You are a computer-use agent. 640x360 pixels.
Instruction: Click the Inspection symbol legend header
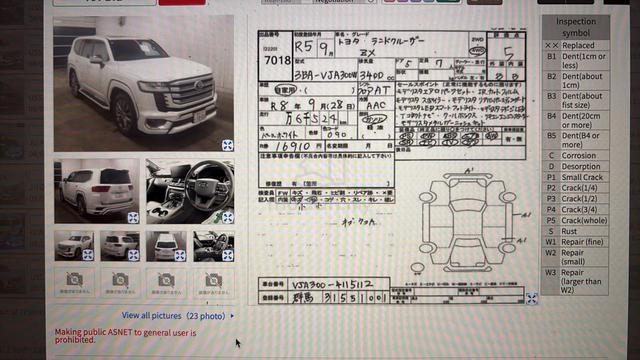pyautogui.click(x=576, y=27)
